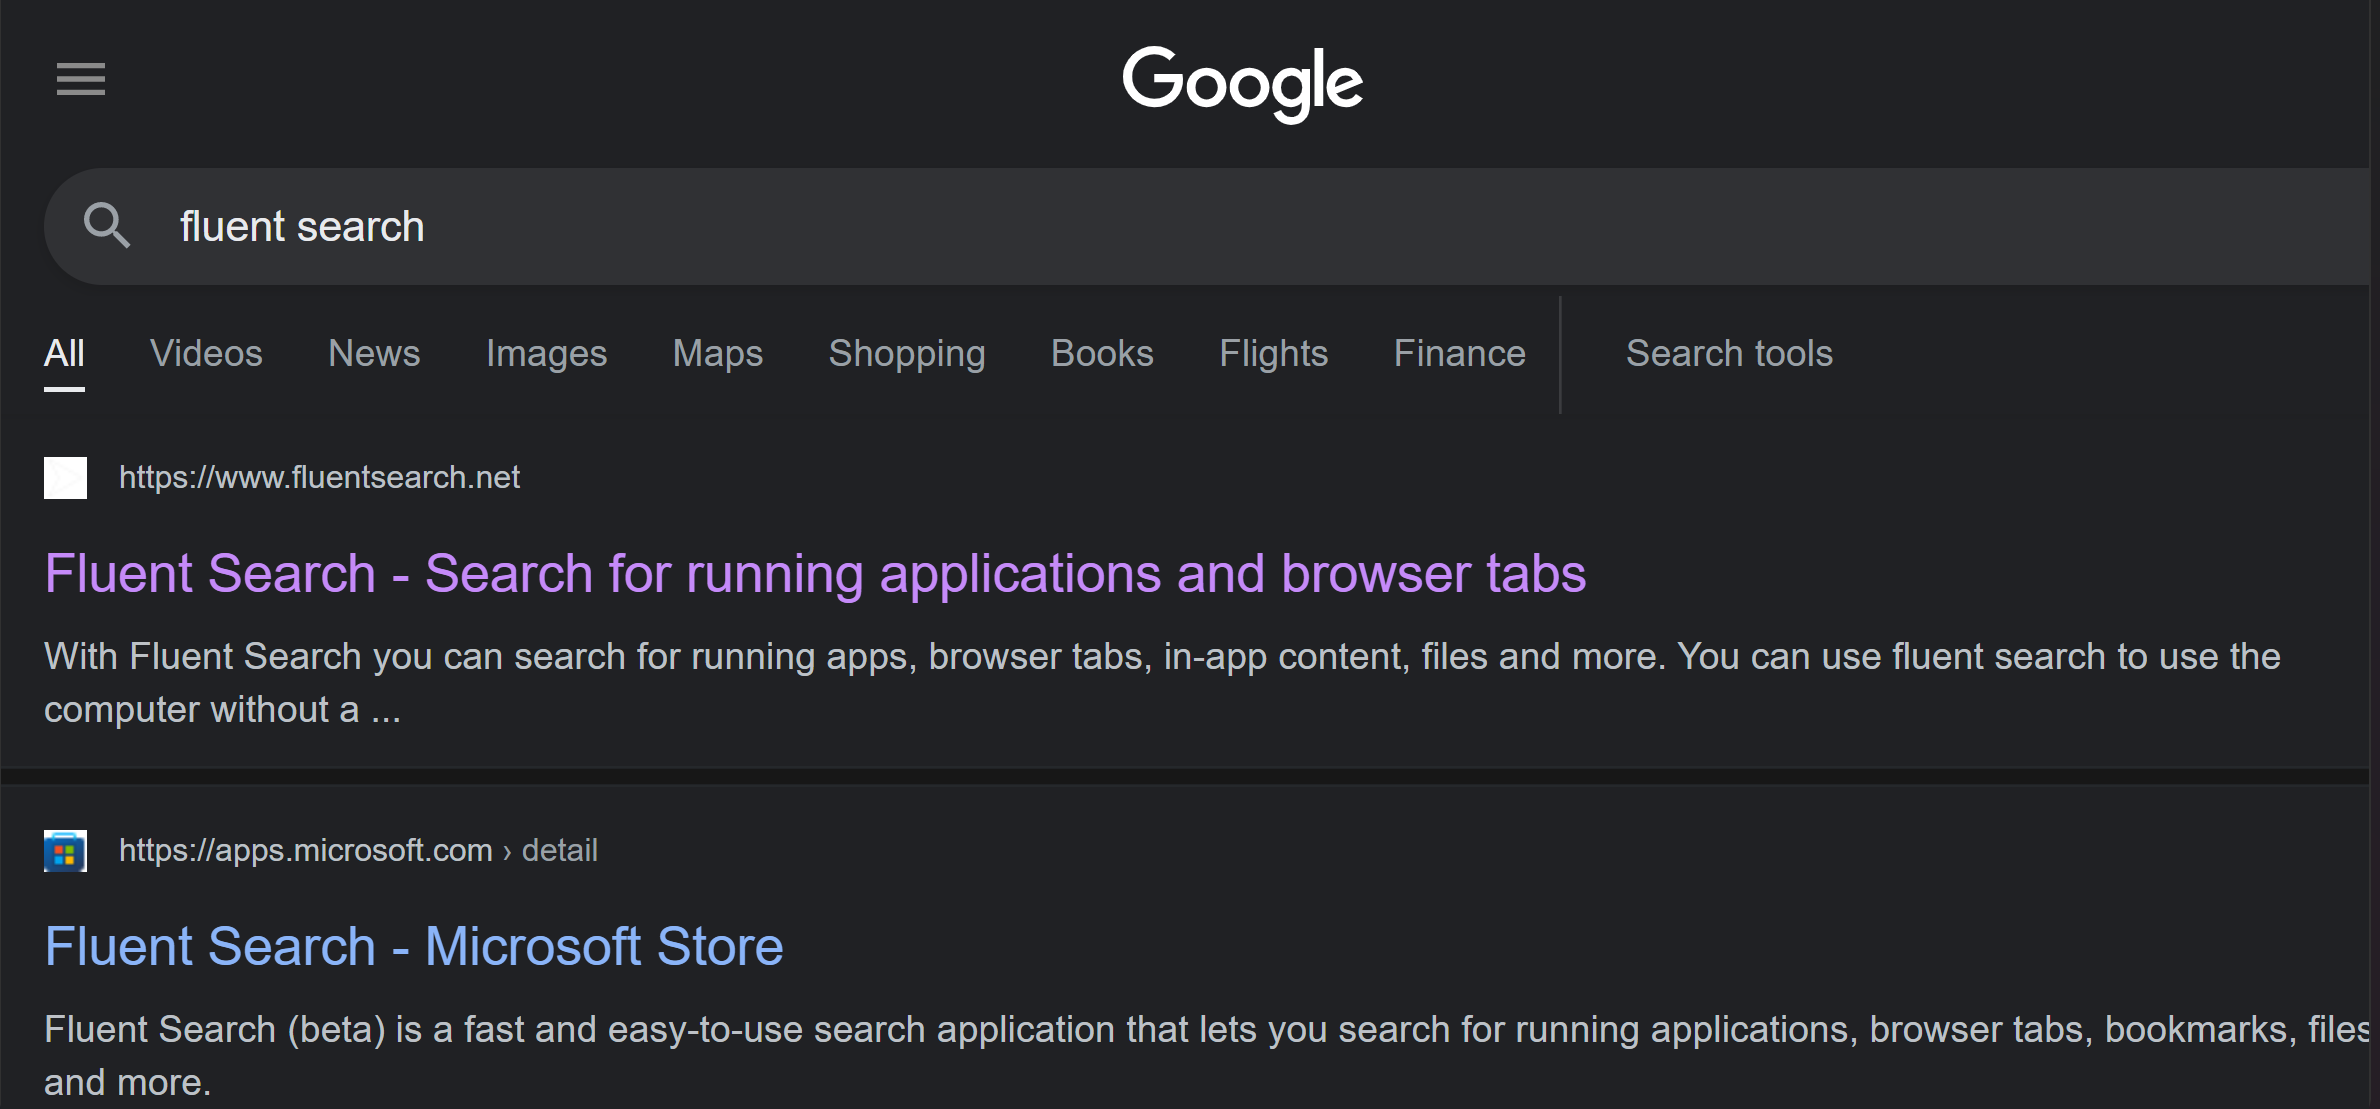Click the fluentsearch.net site favicon

click(x=64, y=477)
